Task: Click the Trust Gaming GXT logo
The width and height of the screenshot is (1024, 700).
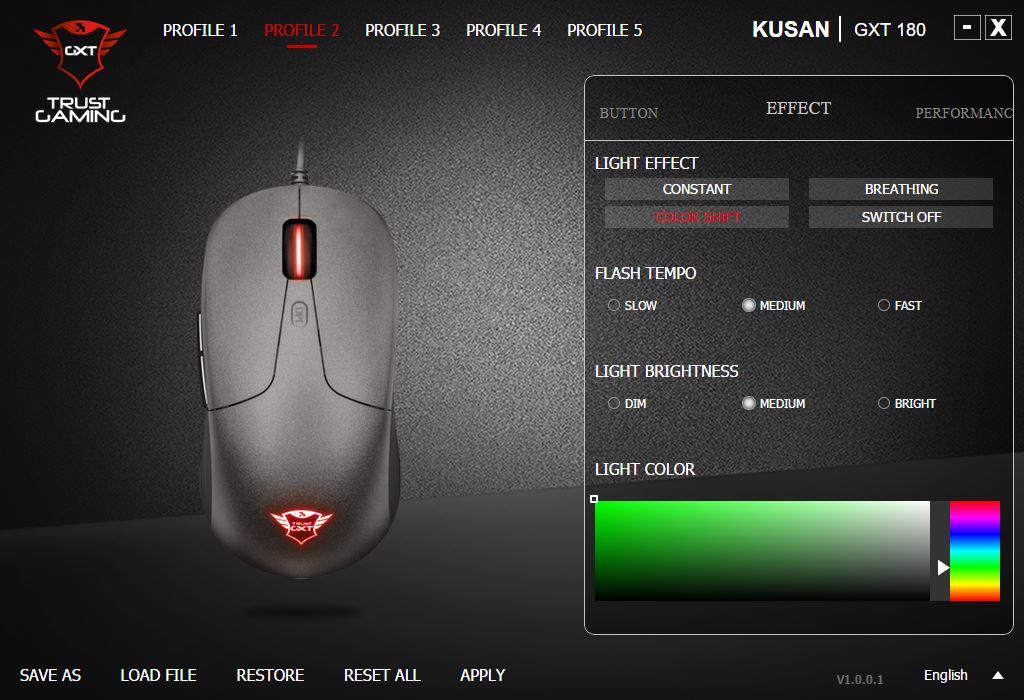Action: click(x=80, y=71)
